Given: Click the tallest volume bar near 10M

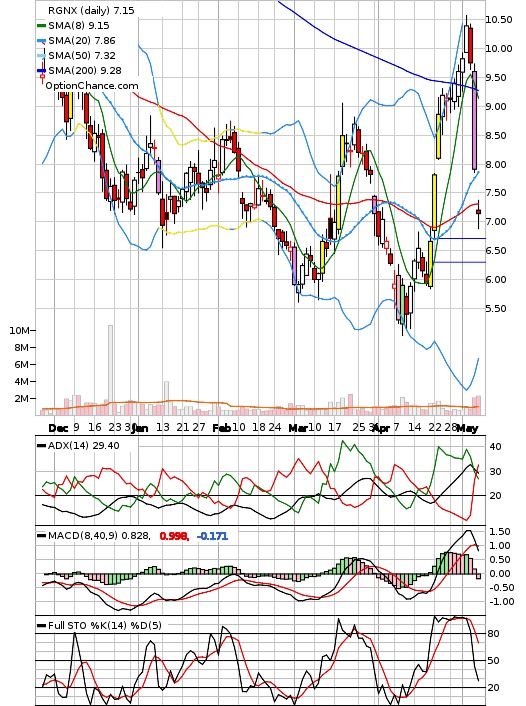Looking at the screenshot, I should 110,370.
